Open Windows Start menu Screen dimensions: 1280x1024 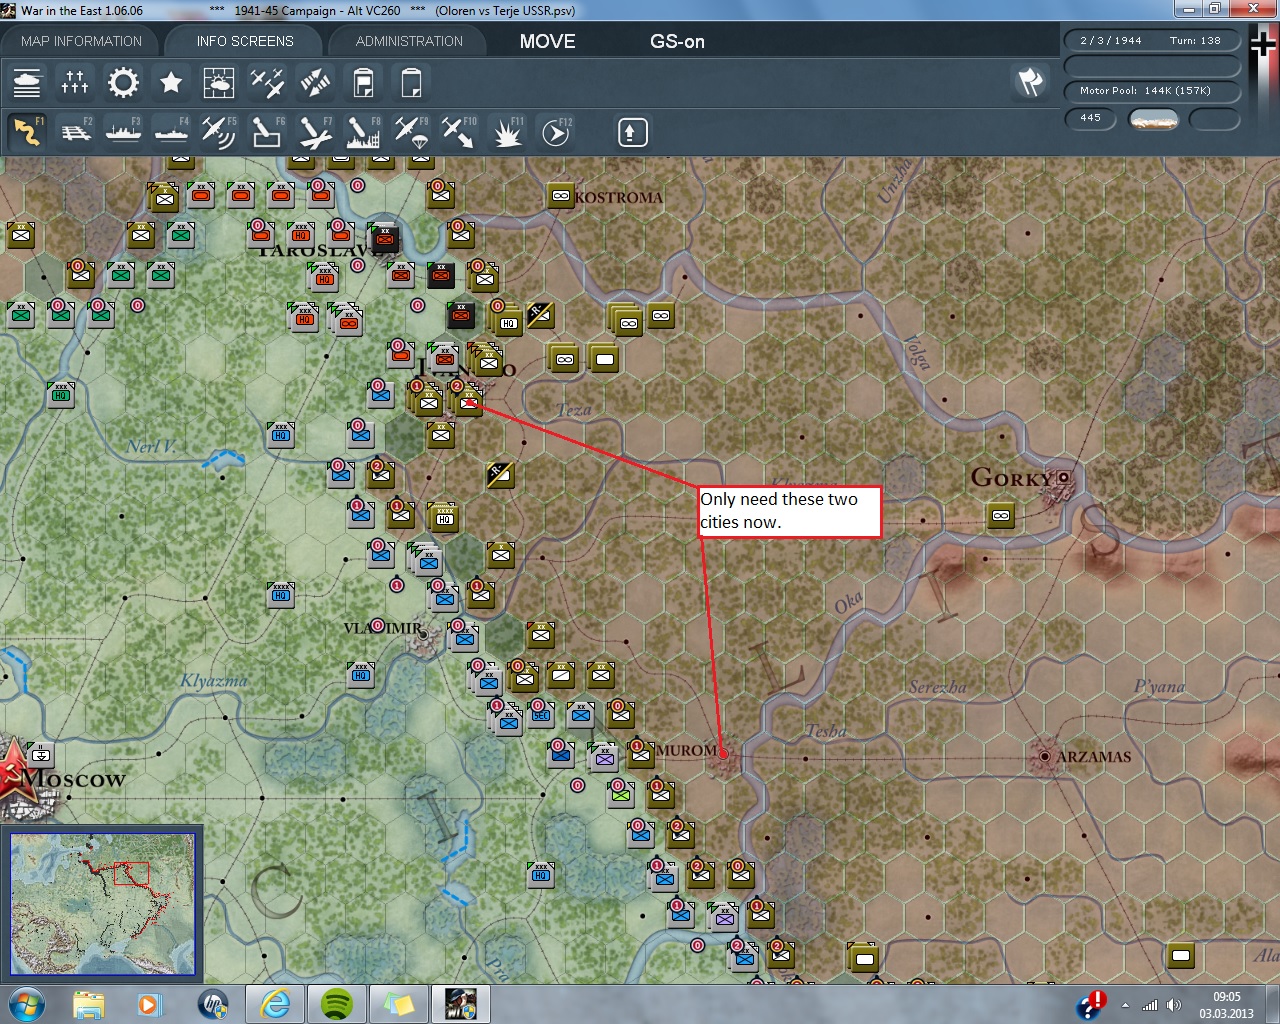(26, 1003)
